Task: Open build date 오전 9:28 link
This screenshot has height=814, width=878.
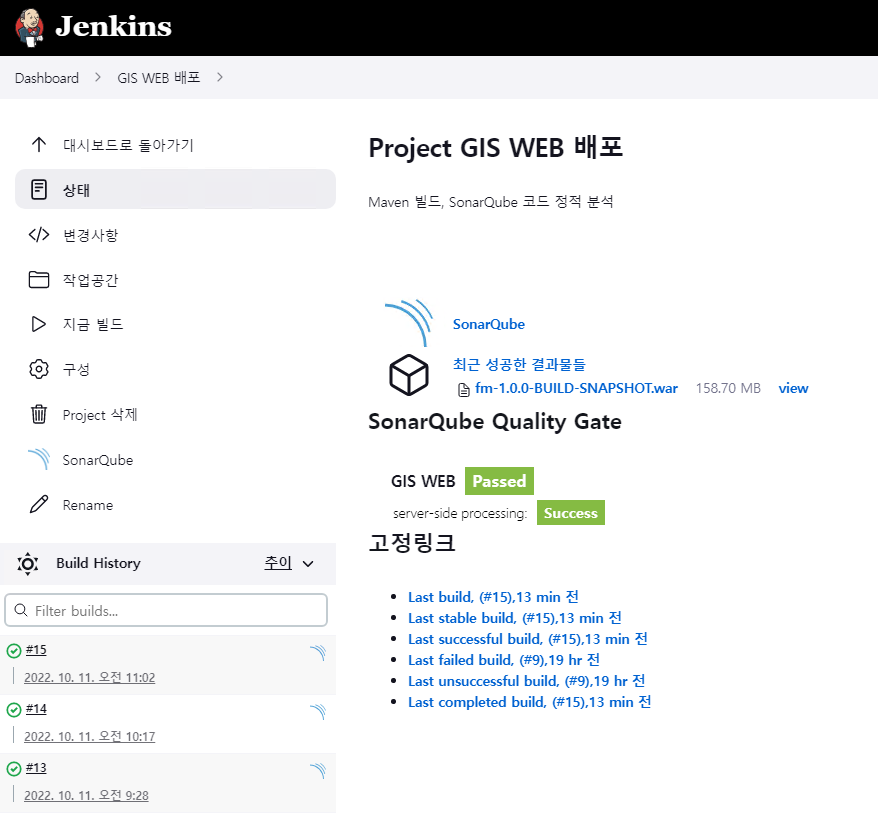Action: (x=86, y=796)
